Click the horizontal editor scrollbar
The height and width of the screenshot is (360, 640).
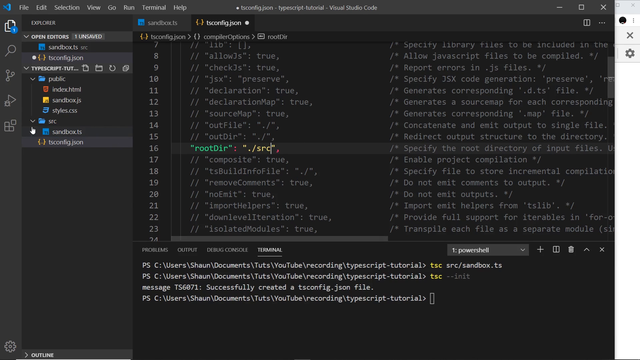(280, 238)
